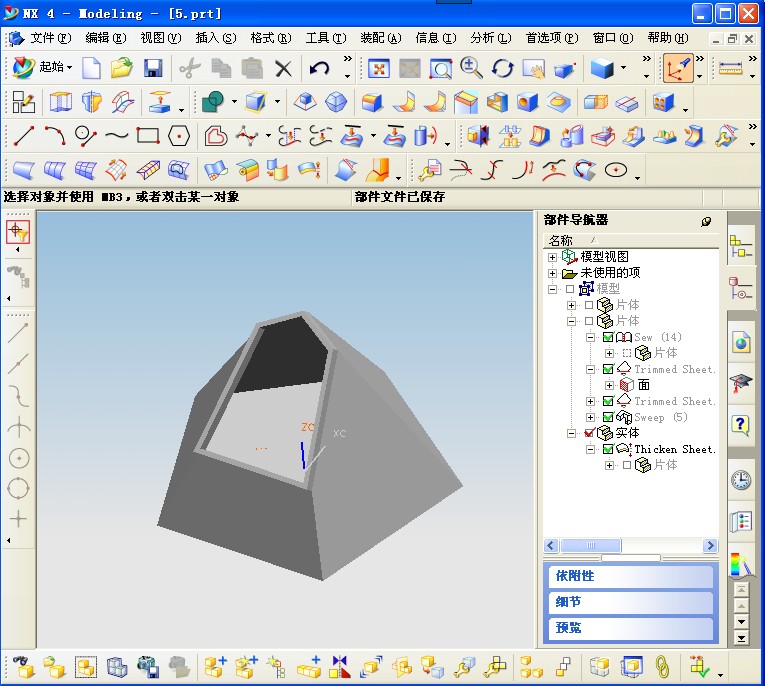Click the WCS coordinate system icon

(678, 68)
